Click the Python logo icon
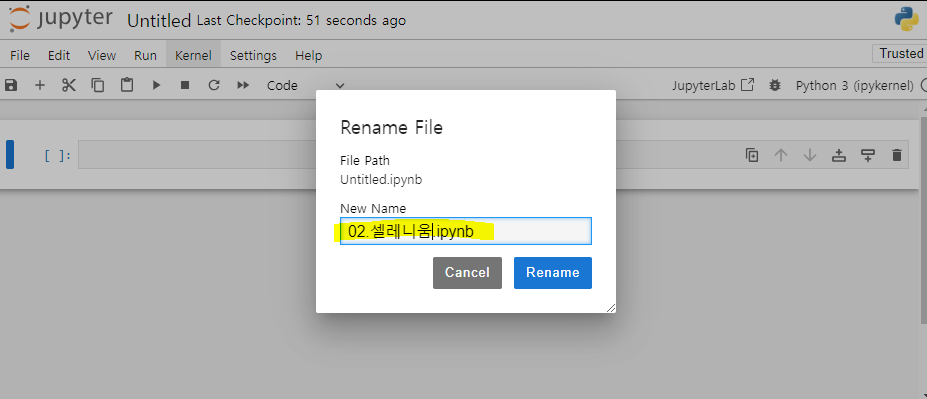Viewport: 927px width, 399px height. coord(906,20)
